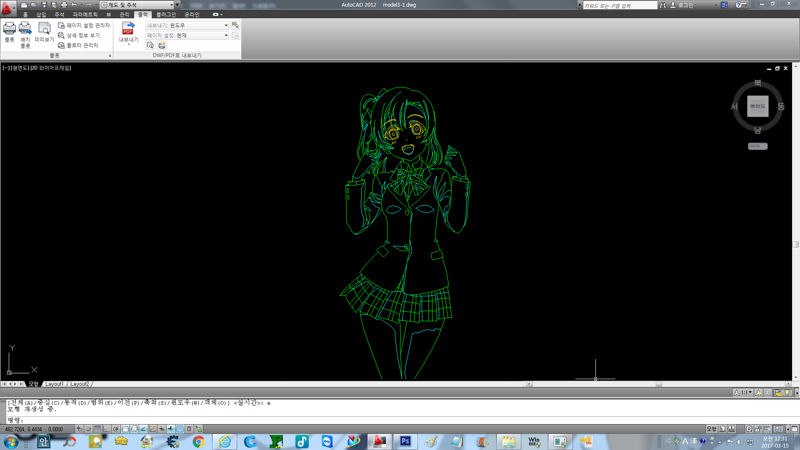Toggle Ortho Mode in status bar
Image resolution: width=800 pixels, height=450 pixels.
pos(107,429)
